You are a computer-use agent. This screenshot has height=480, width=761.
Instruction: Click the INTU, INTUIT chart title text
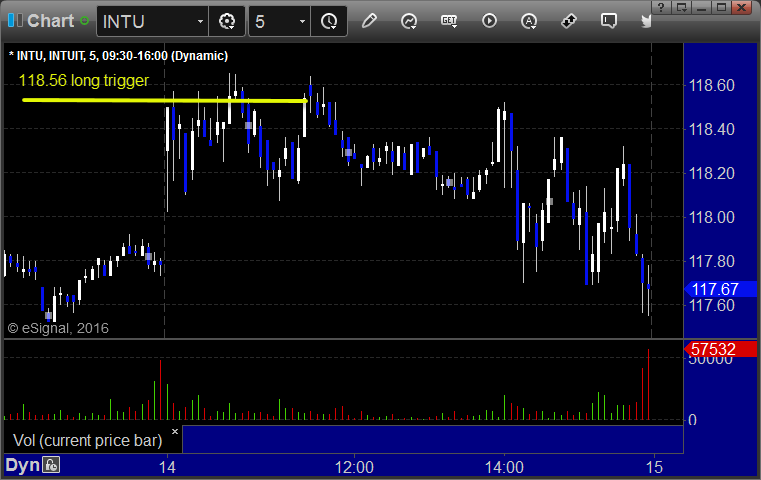point(118,56)
